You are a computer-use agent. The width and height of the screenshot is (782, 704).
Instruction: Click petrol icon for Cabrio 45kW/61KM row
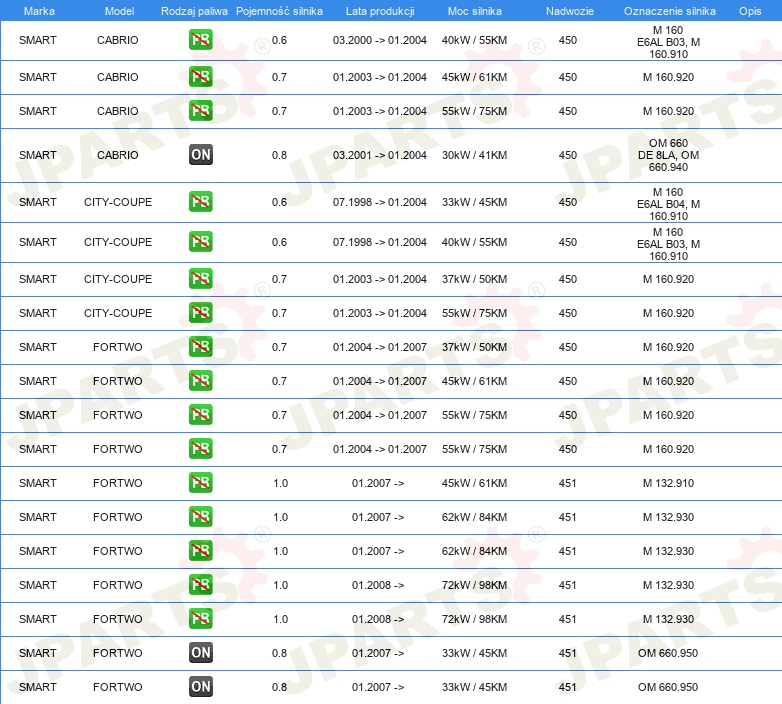click(x=201, y=77)
